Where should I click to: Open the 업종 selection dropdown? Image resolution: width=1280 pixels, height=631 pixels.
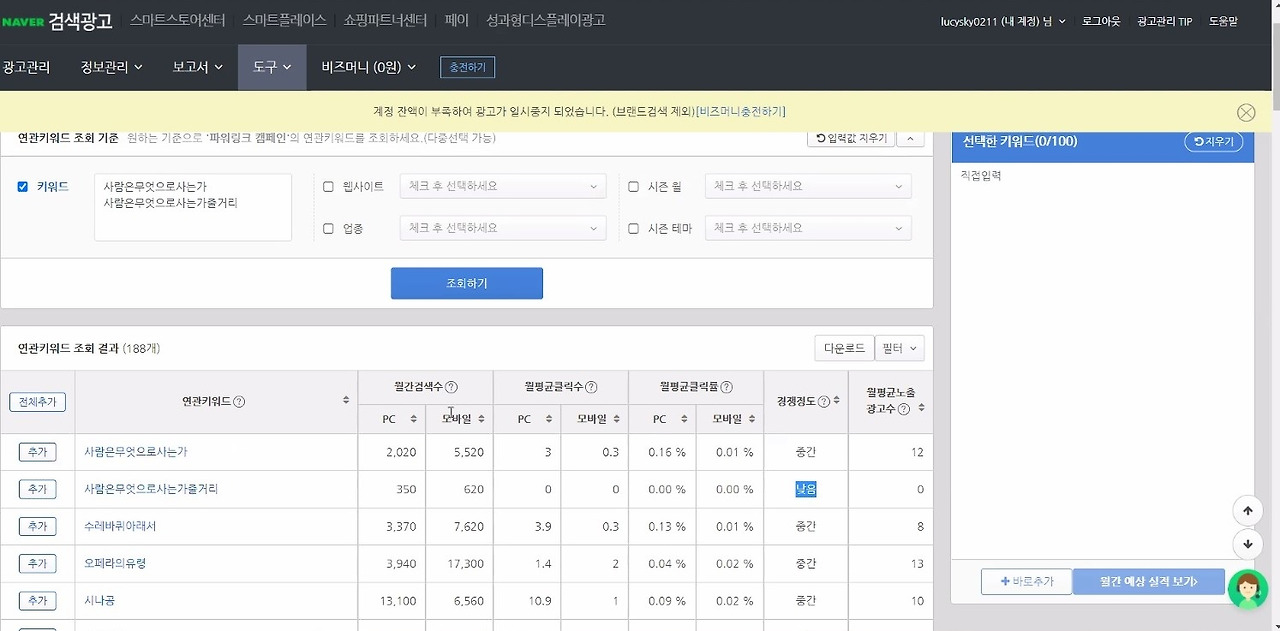pyautogui.click(x=502, y=227)
